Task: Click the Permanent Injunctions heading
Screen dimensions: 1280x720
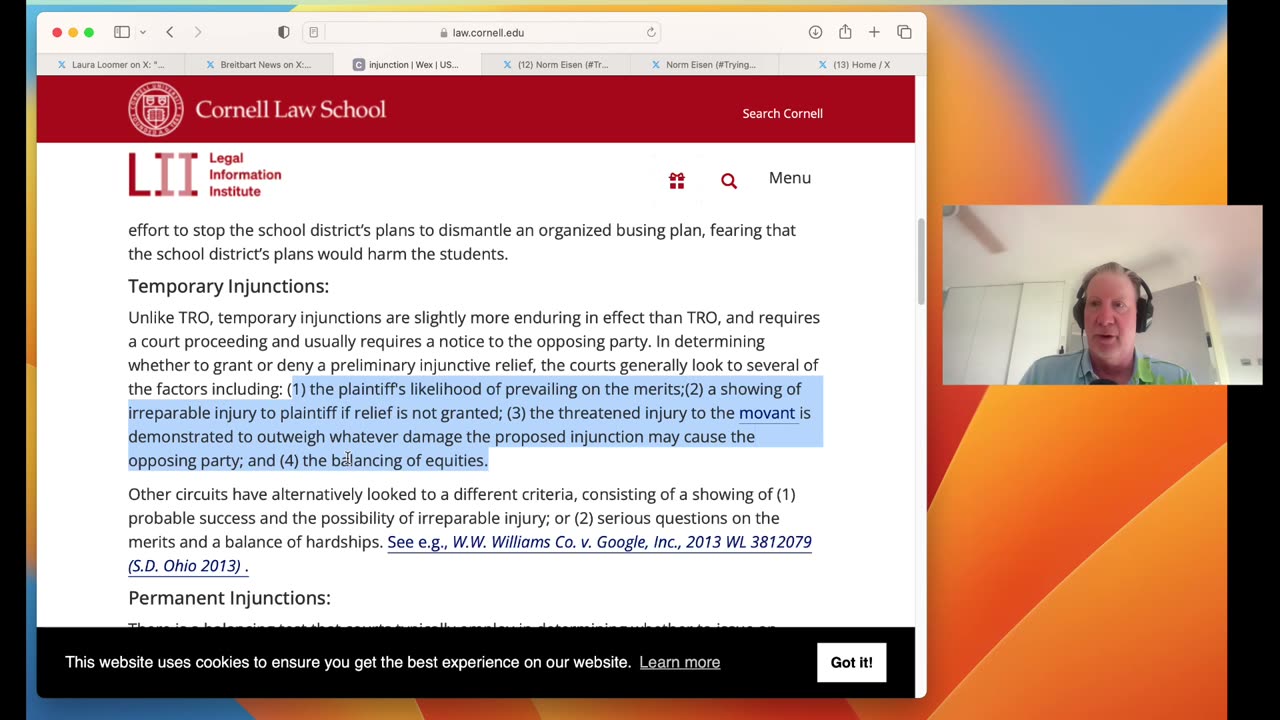Action: [x=229, y=598]
